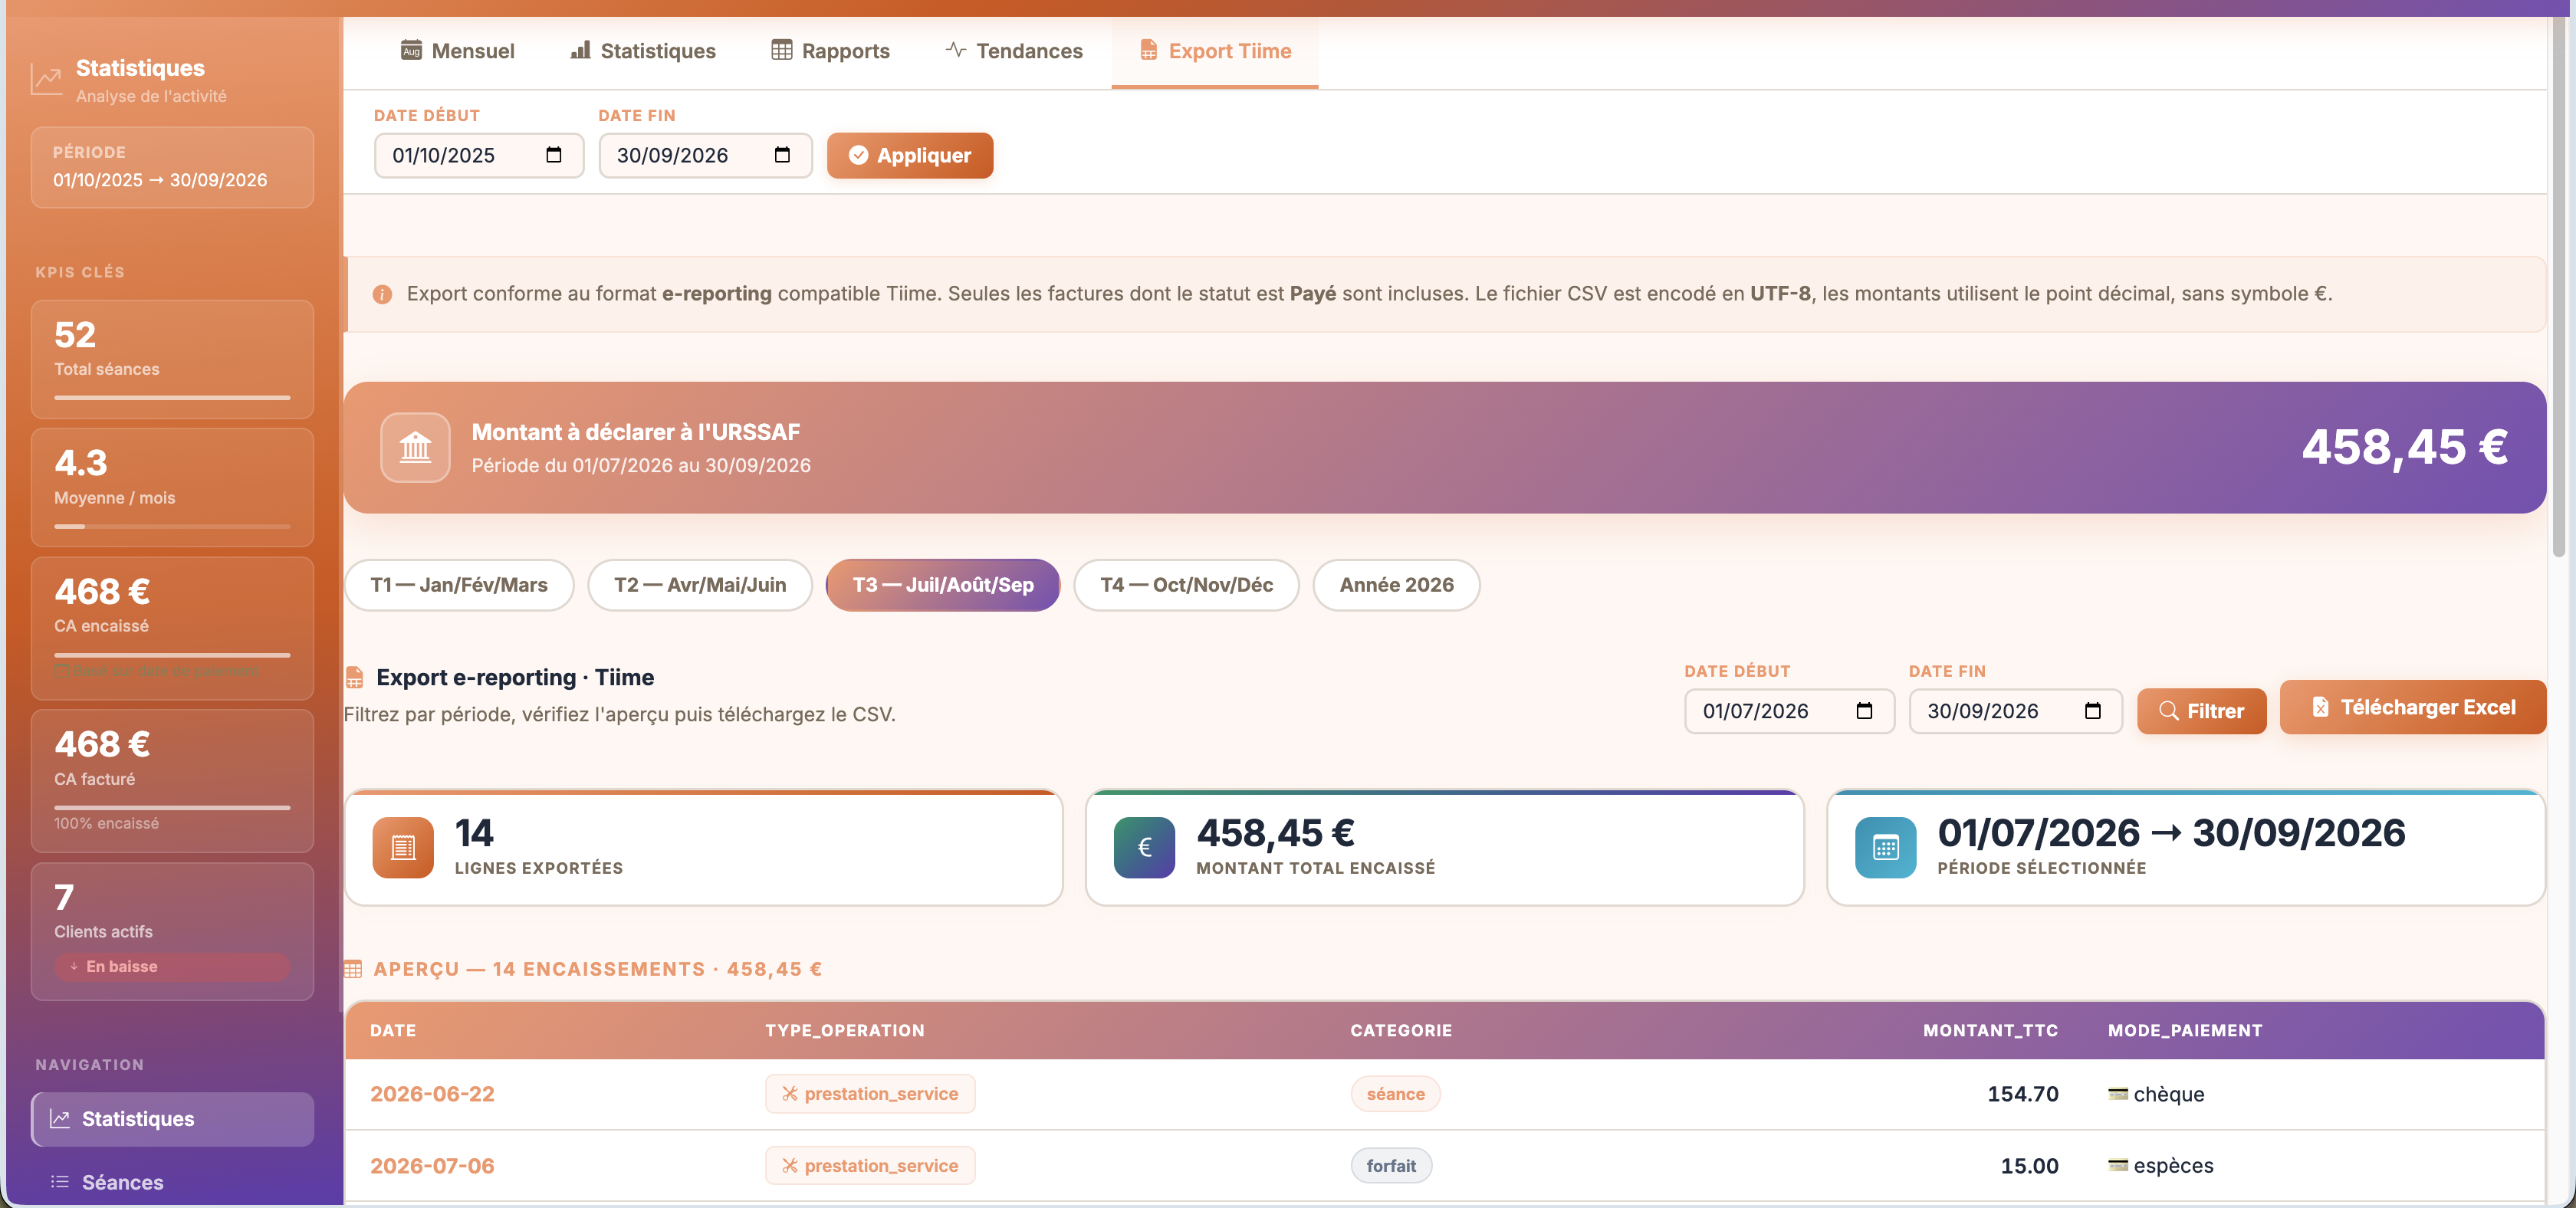The height and width of the screenshot is (1208, 2576).
Task: Select quarter T1 — Jan/Fév/Mars
Action: pos(459,584)
